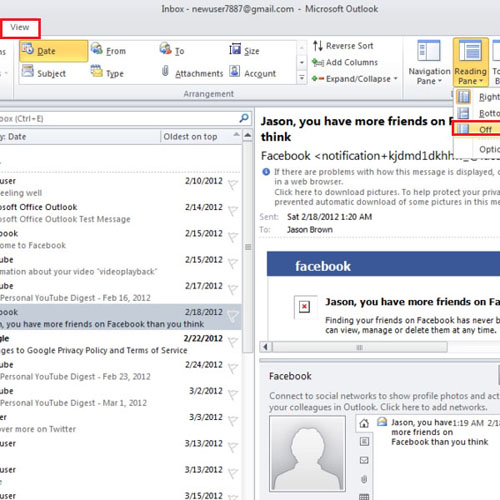Click the Facebook contact photo placeholder

[307, 453]
